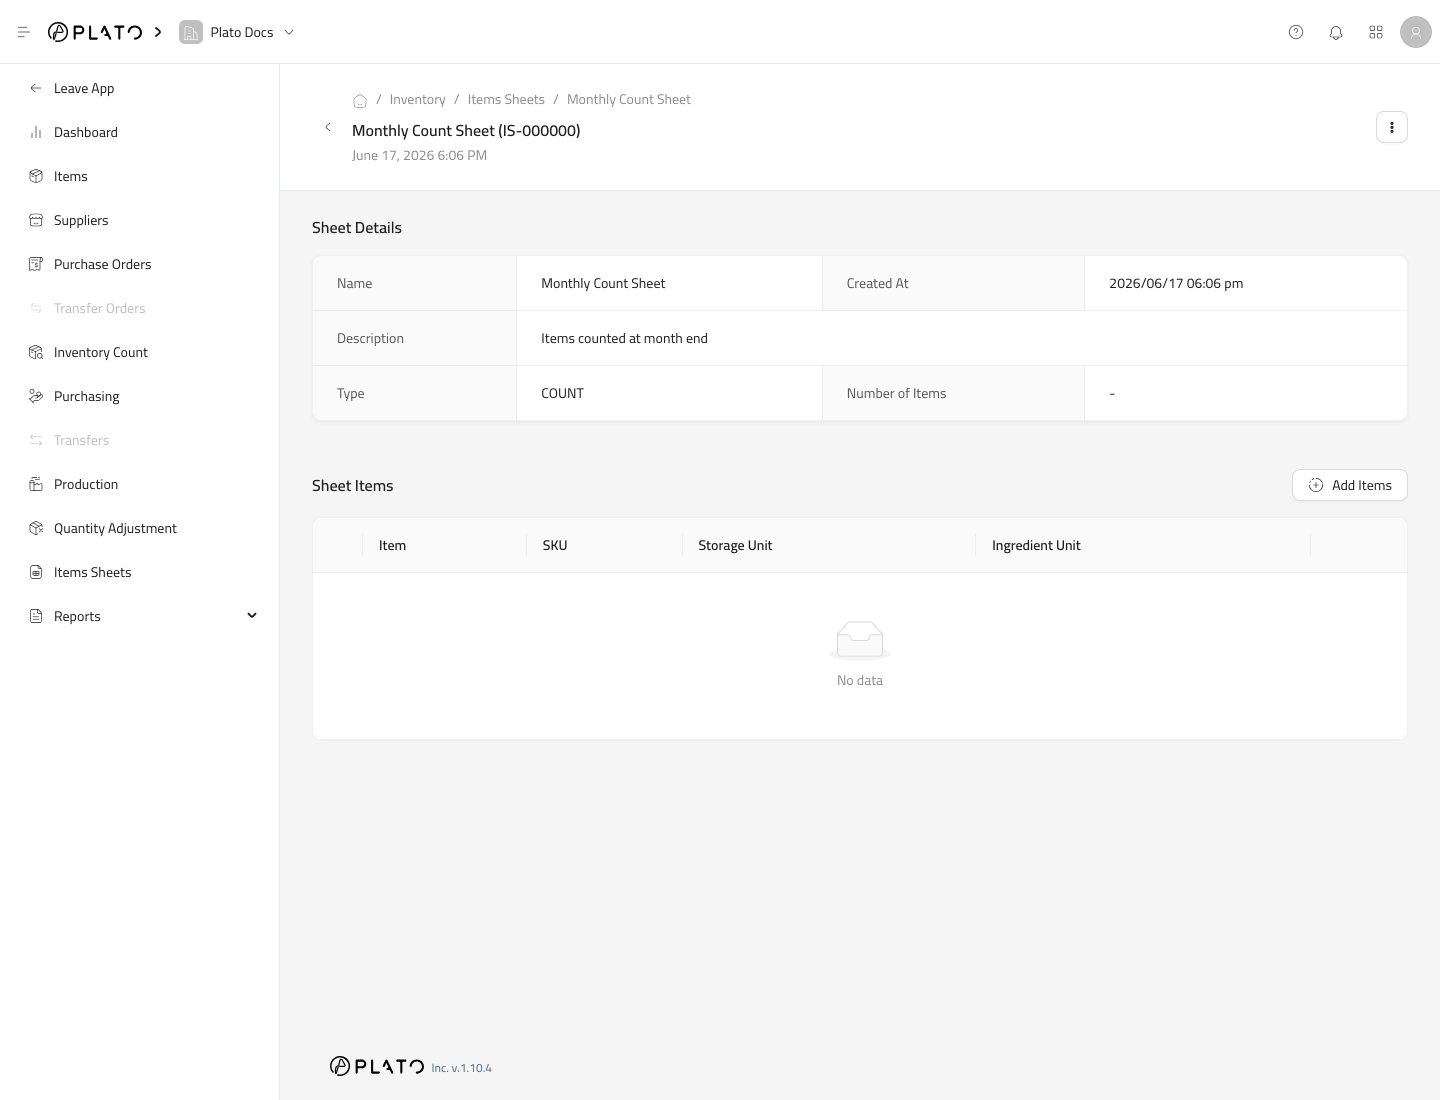Go to Leave App
The height and width of the screenshot is (1100, 1440).
140,88
